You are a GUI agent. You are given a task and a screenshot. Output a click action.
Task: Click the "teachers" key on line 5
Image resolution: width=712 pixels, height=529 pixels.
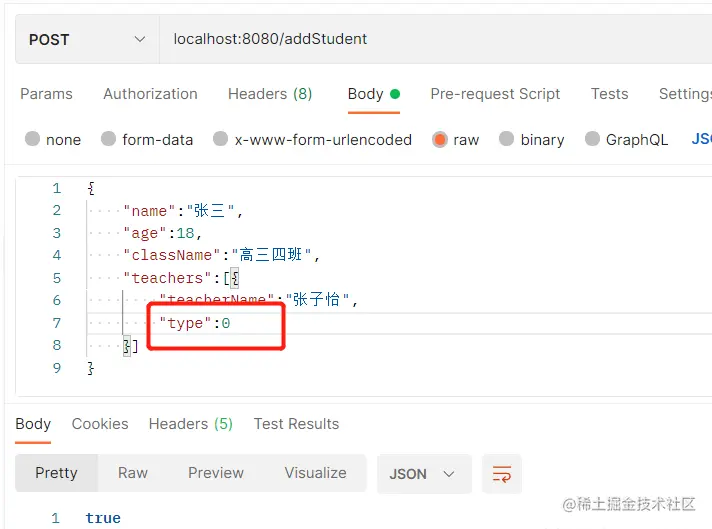pyautogui.click(x=168, y=278)
